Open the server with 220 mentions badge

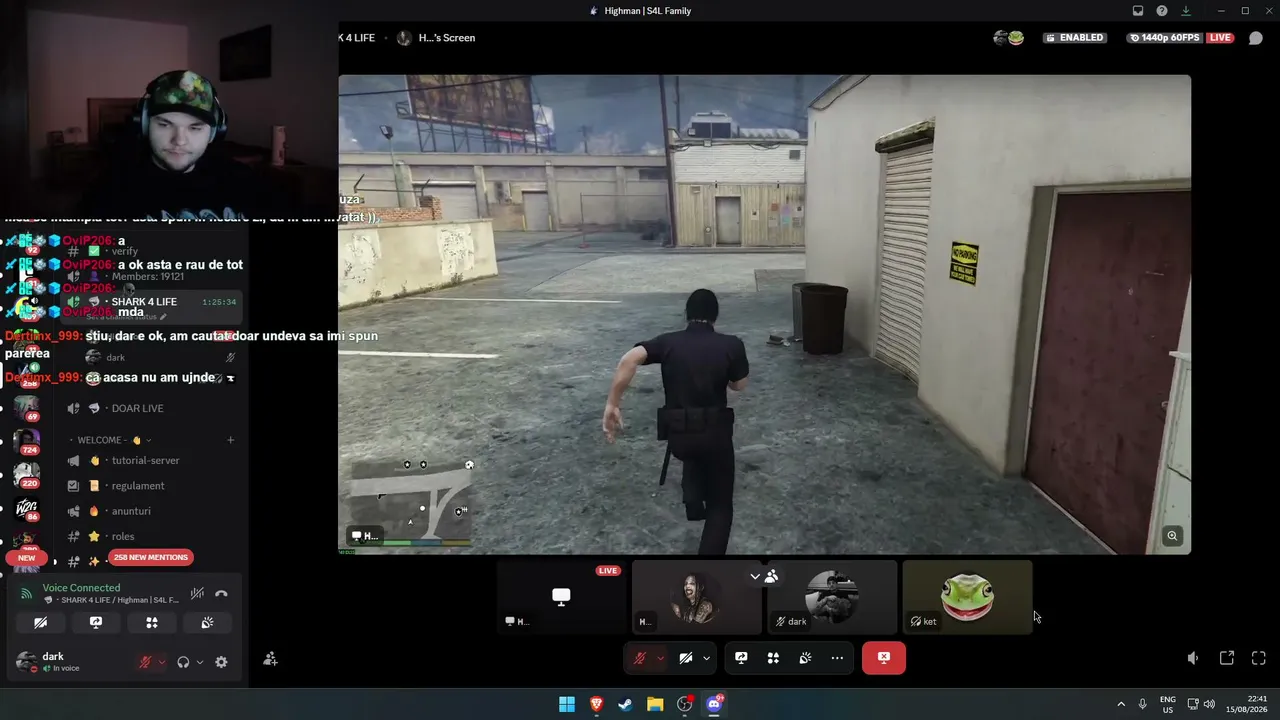pyautogui.click(x=27, y=474)
